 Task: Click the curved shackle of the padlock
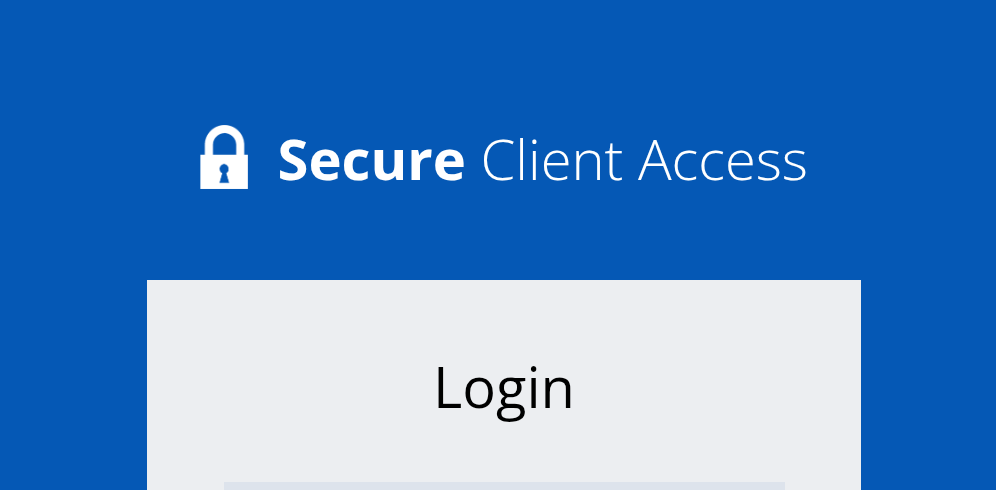click(x=224, y=138)
